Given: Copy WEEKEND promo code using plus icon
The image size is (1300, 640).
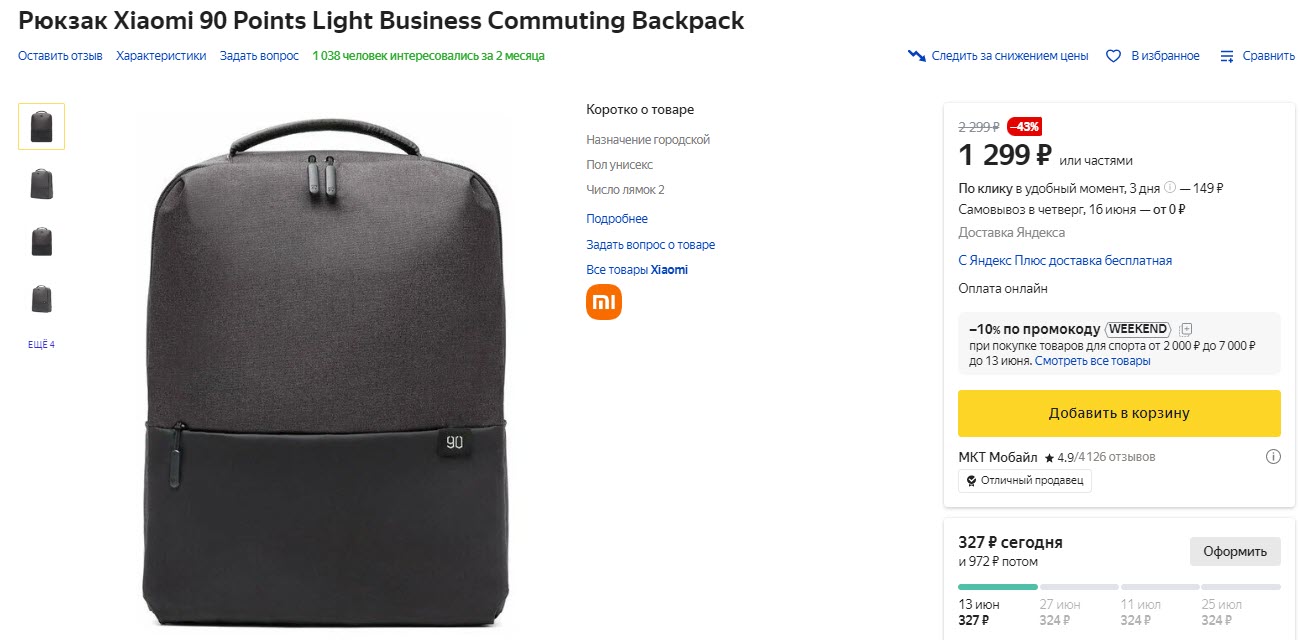Looking at the screenshot, I should (1184, 328).
